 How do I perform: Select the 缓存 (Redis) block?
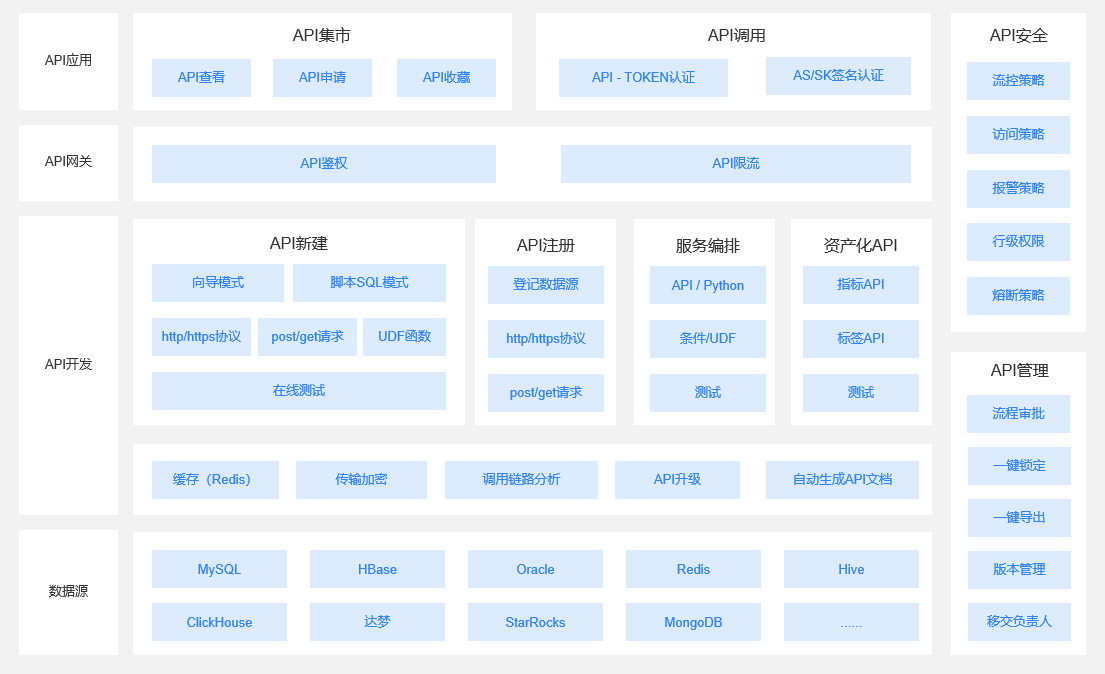pyautogui.click(x=215, y=480)
